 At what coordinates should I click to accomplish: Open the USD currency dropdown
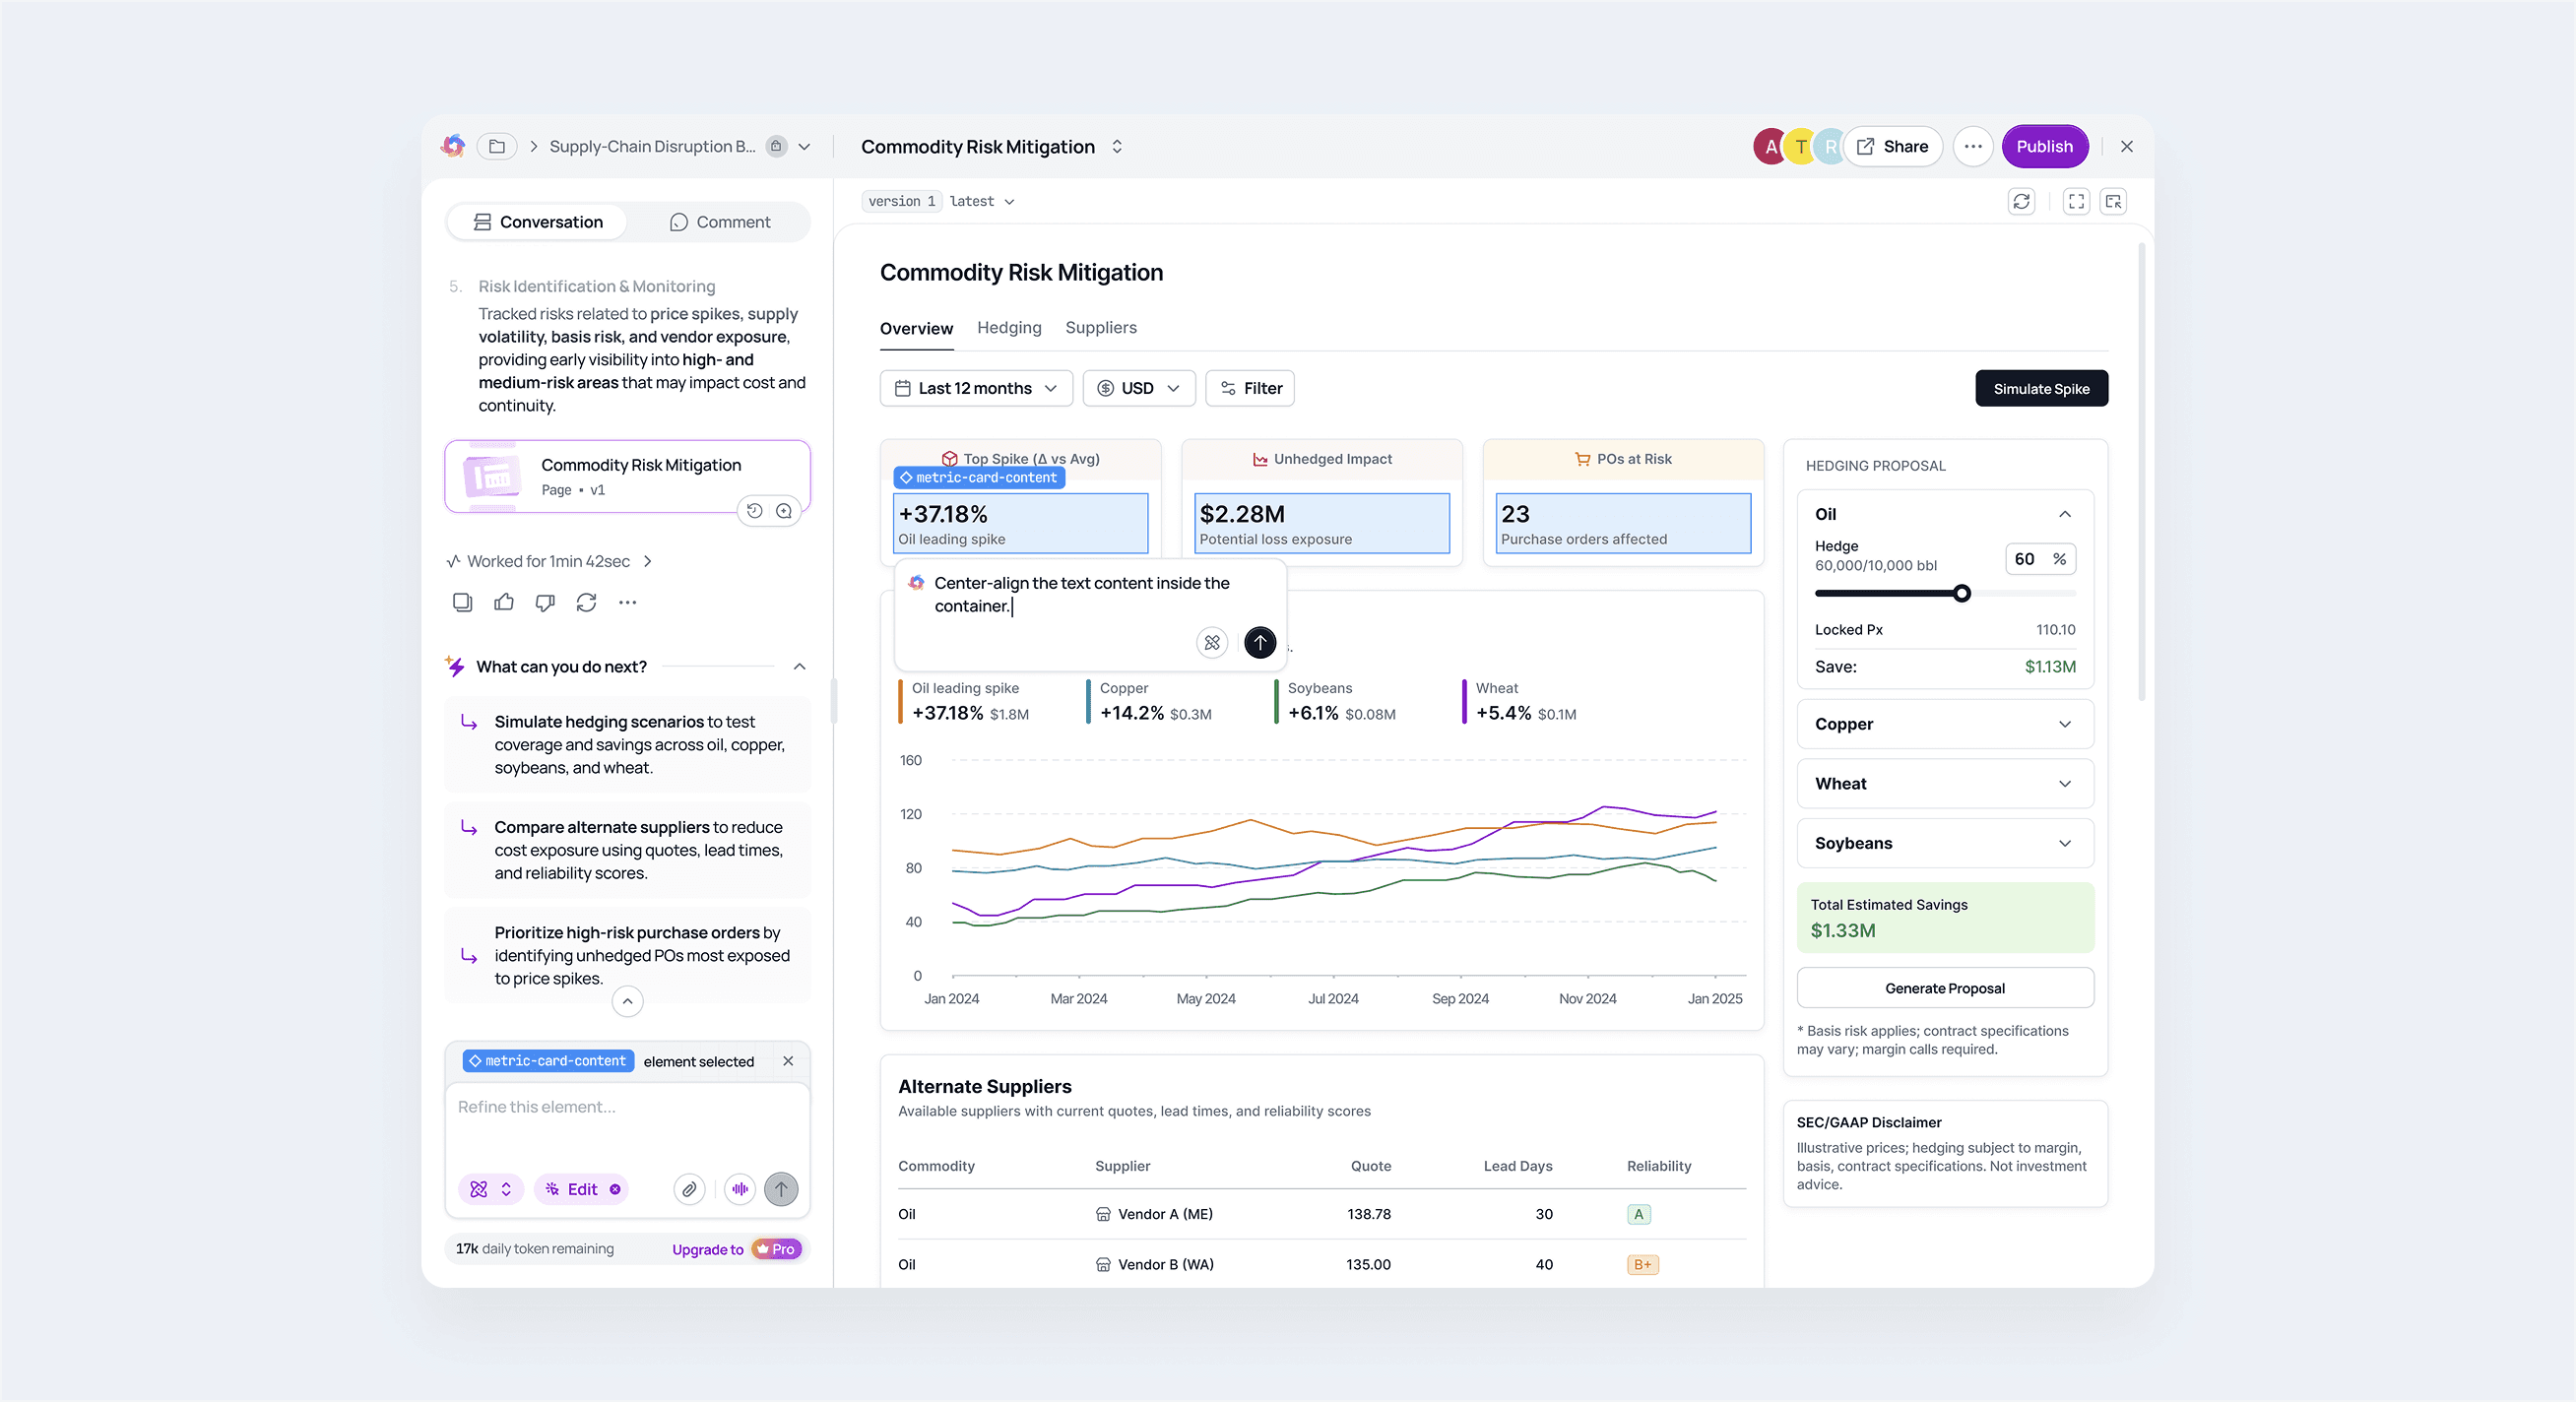click(1139, 388)
